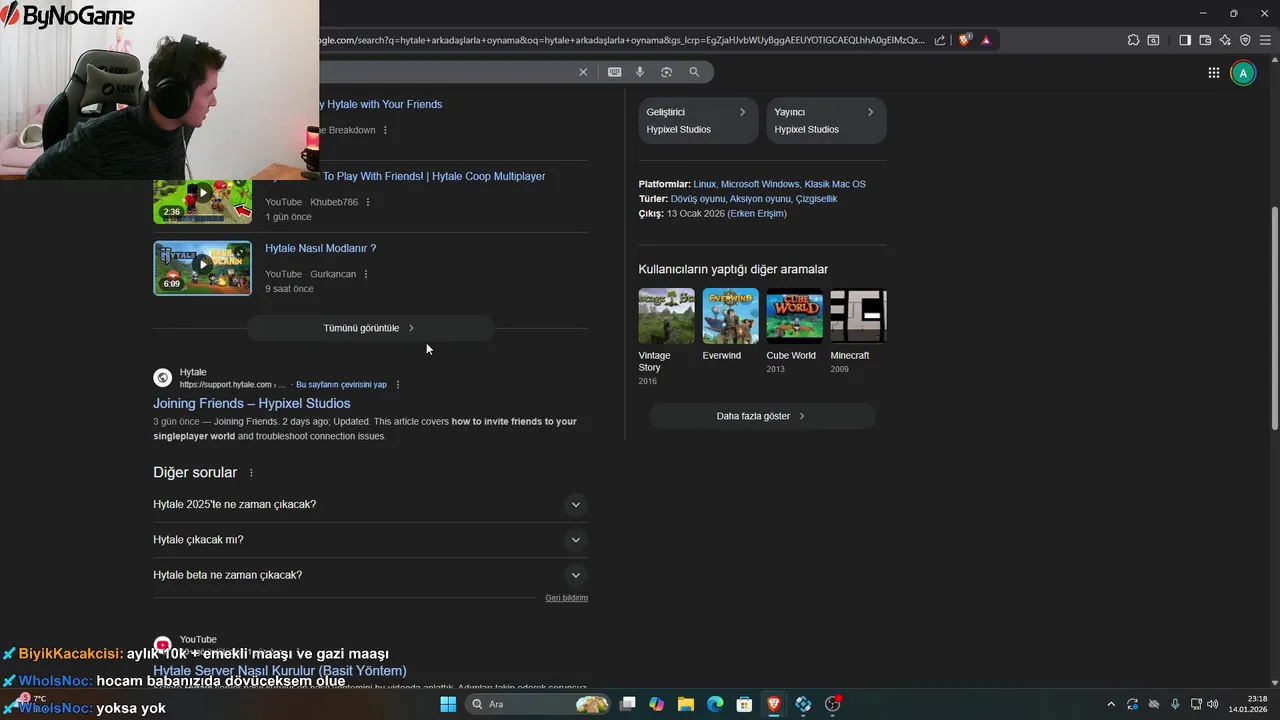Click the page vertical scrollbar thumb

[x=1274, y=318]
